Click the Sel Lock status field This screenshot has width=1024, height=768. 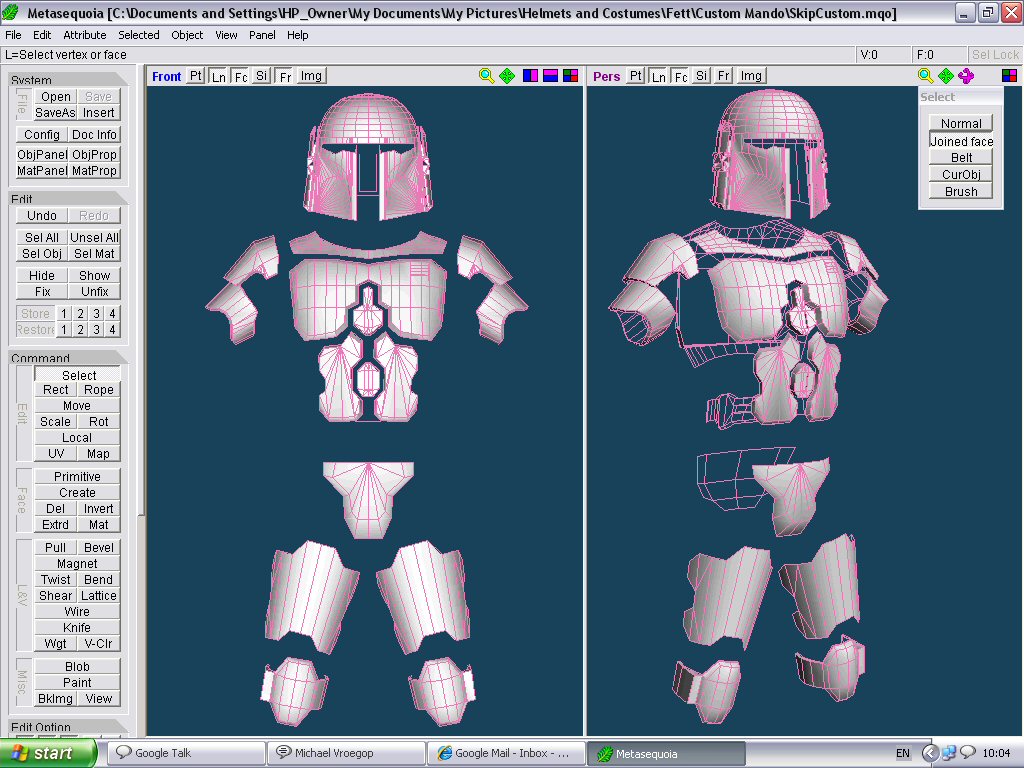[x=995, y=55]
